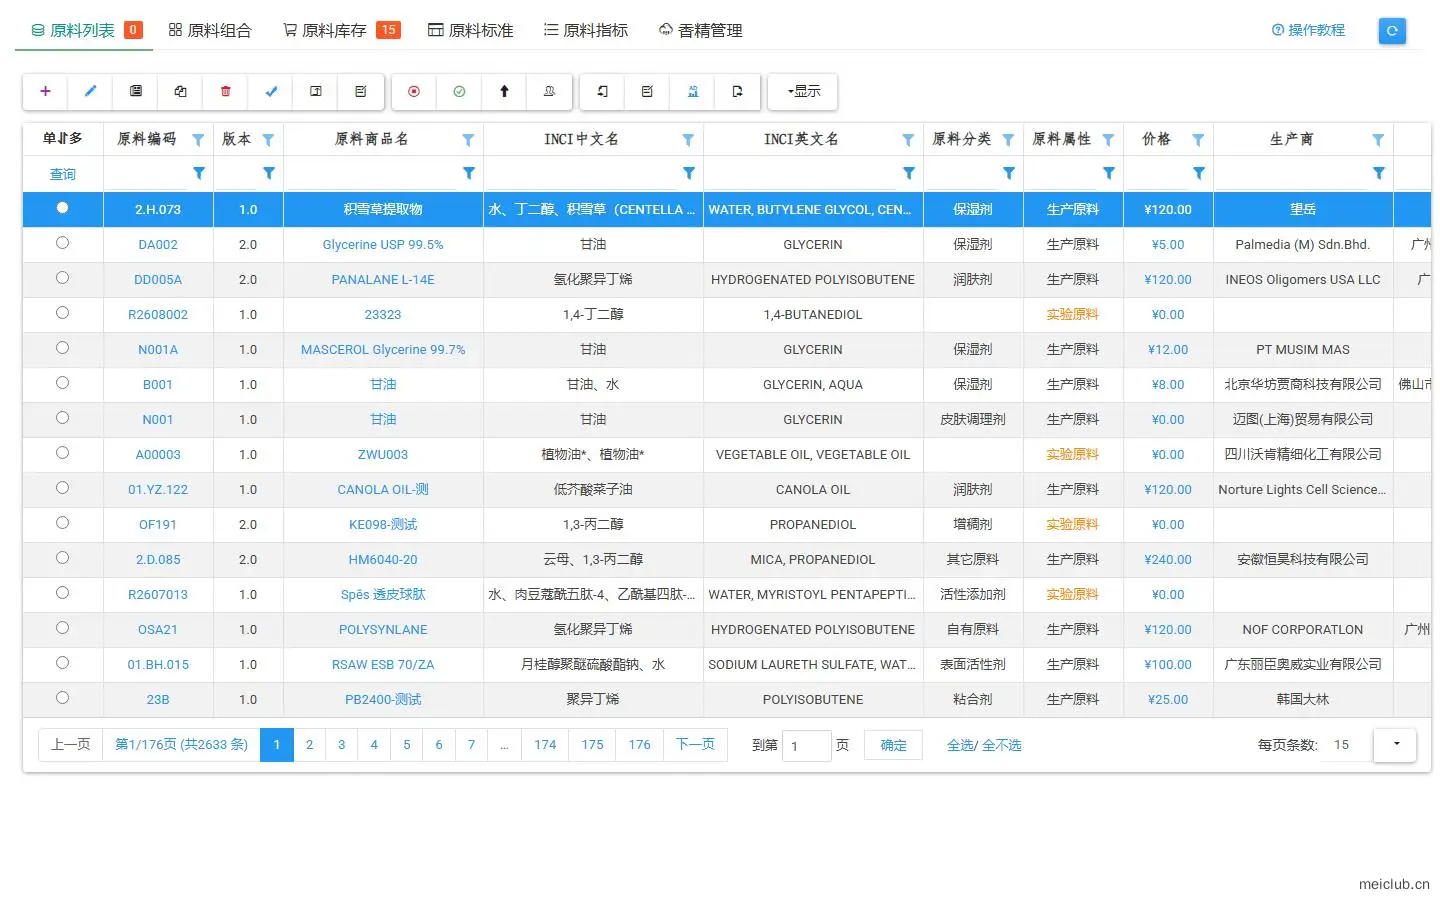
Task: Click the red trash delete icon
Action: 225,91
